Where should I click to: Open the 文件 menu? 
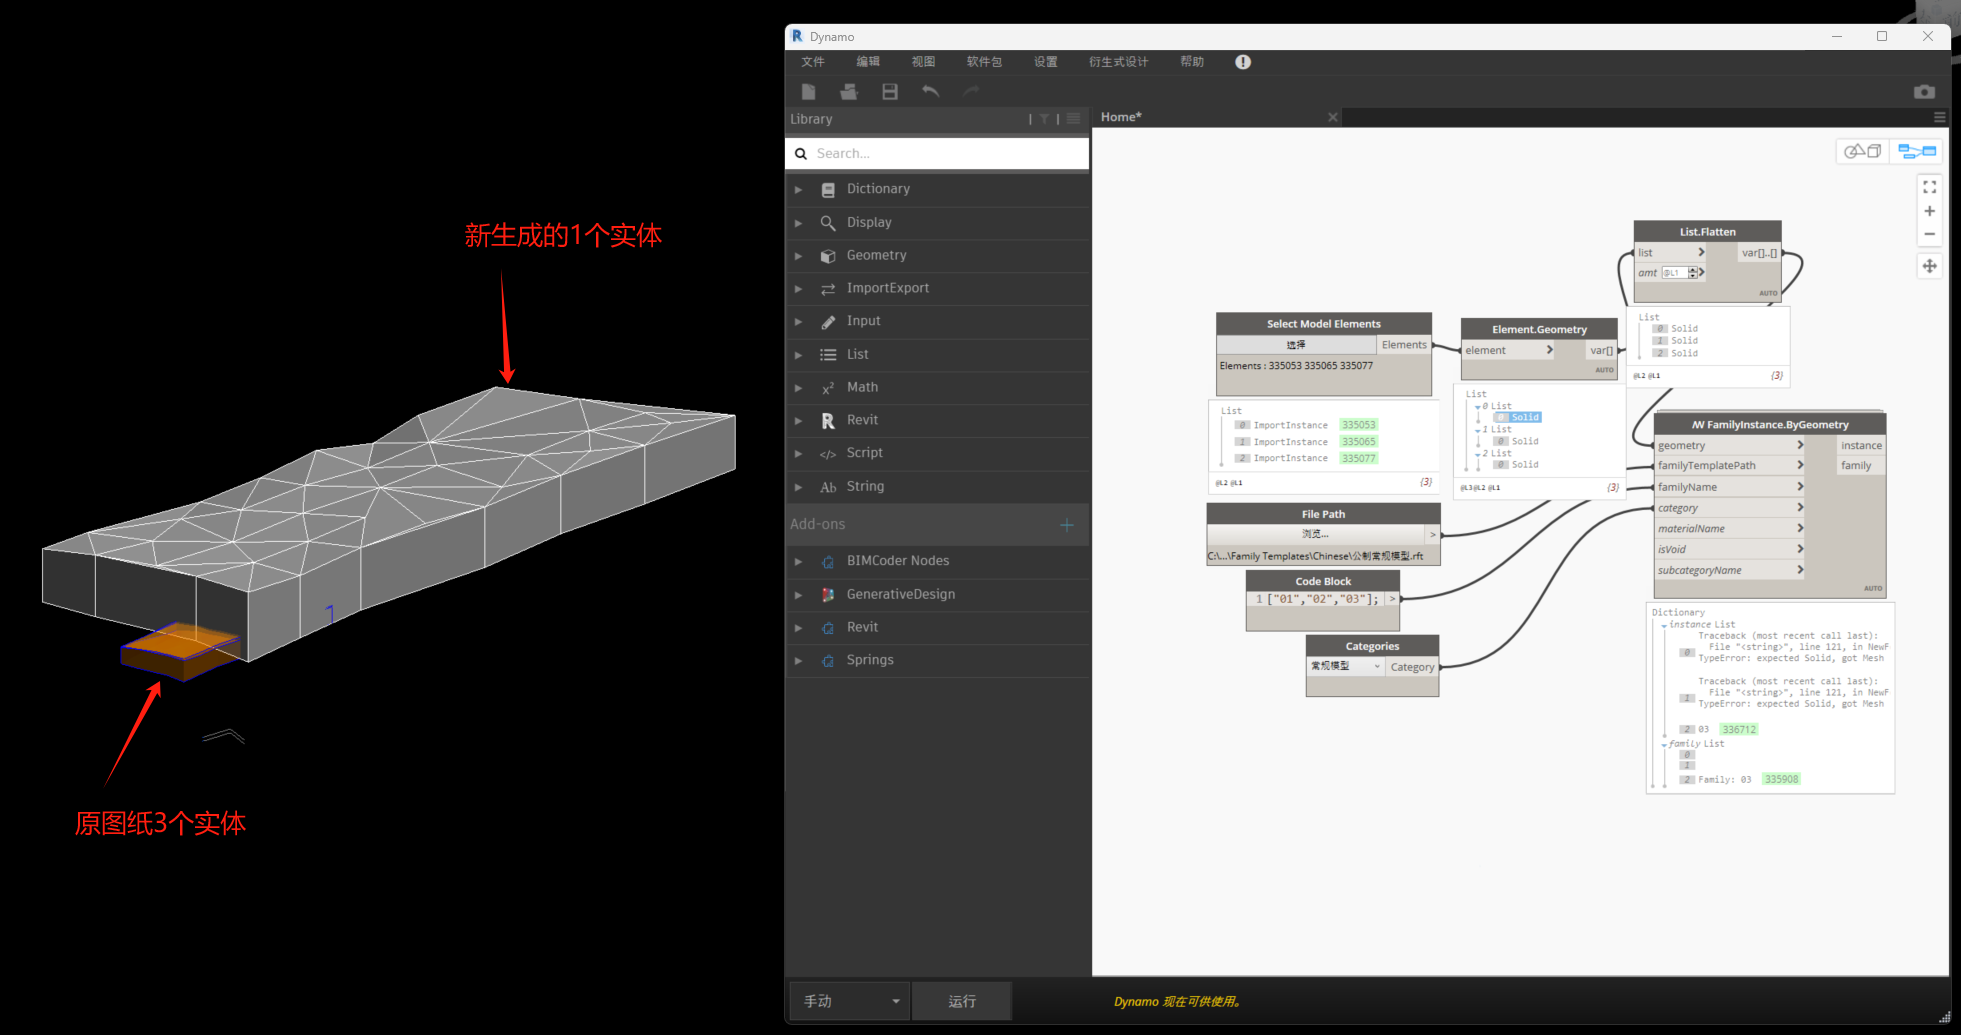point(812,62)
